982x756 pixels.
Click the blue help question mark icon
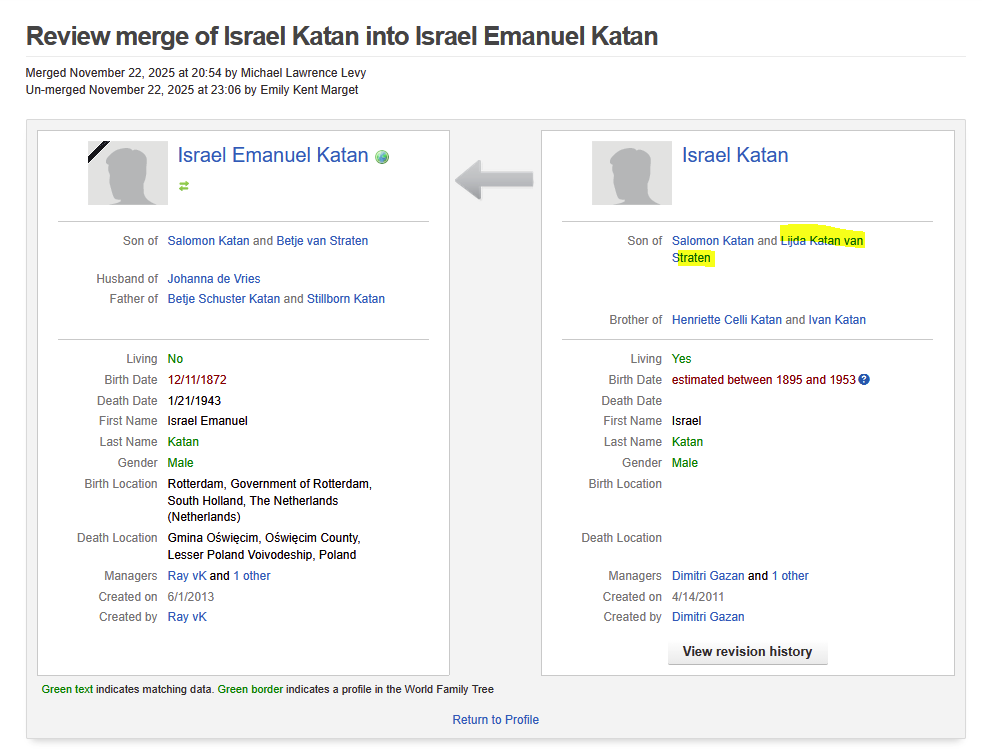point(864,380)
